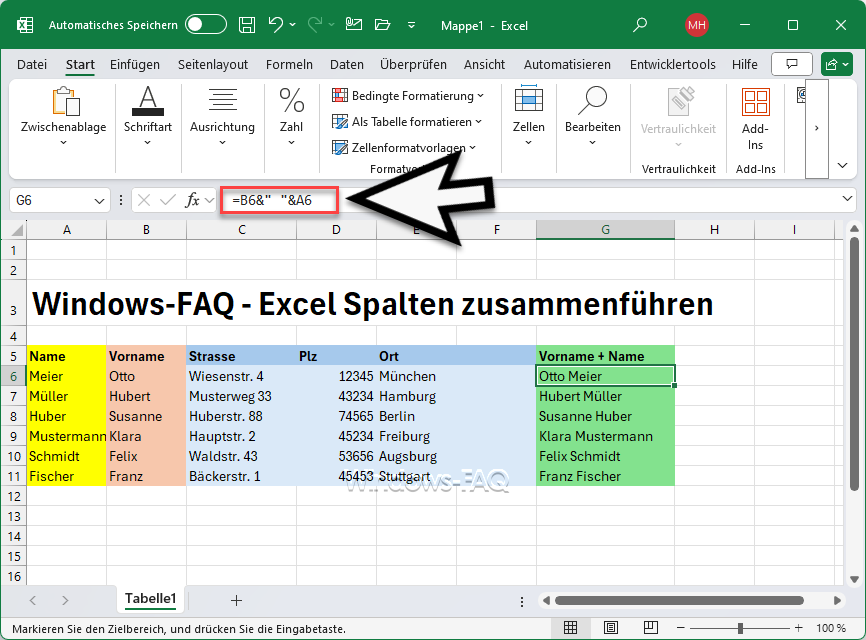The width and height of the screenshot is (866, 640).
Task: Collapse the ribbon using the chevron
Action: pos(842,165)
